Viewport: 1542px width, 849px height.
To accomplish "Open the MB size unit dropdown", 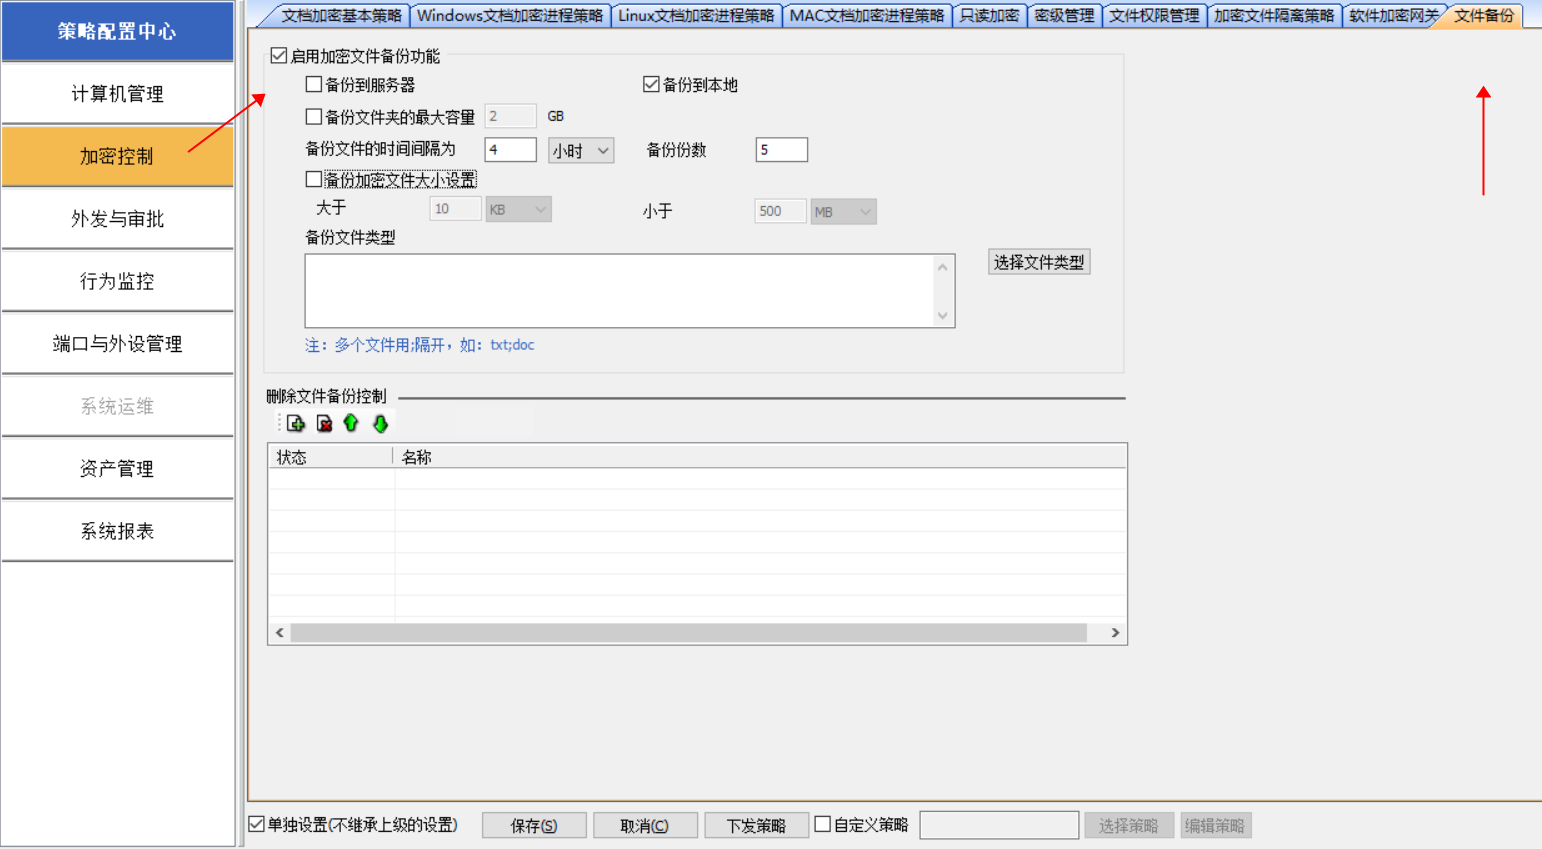I will [x=843, y=212].
